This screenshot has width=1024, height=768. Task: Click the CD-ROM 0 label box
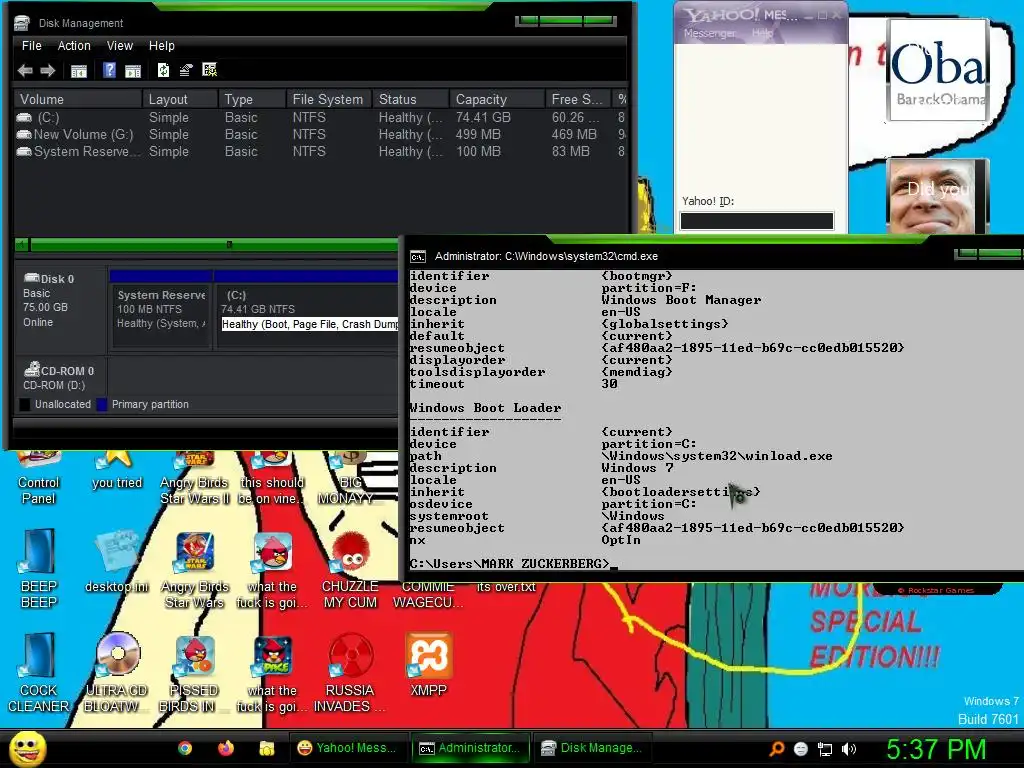pos(60,377)
